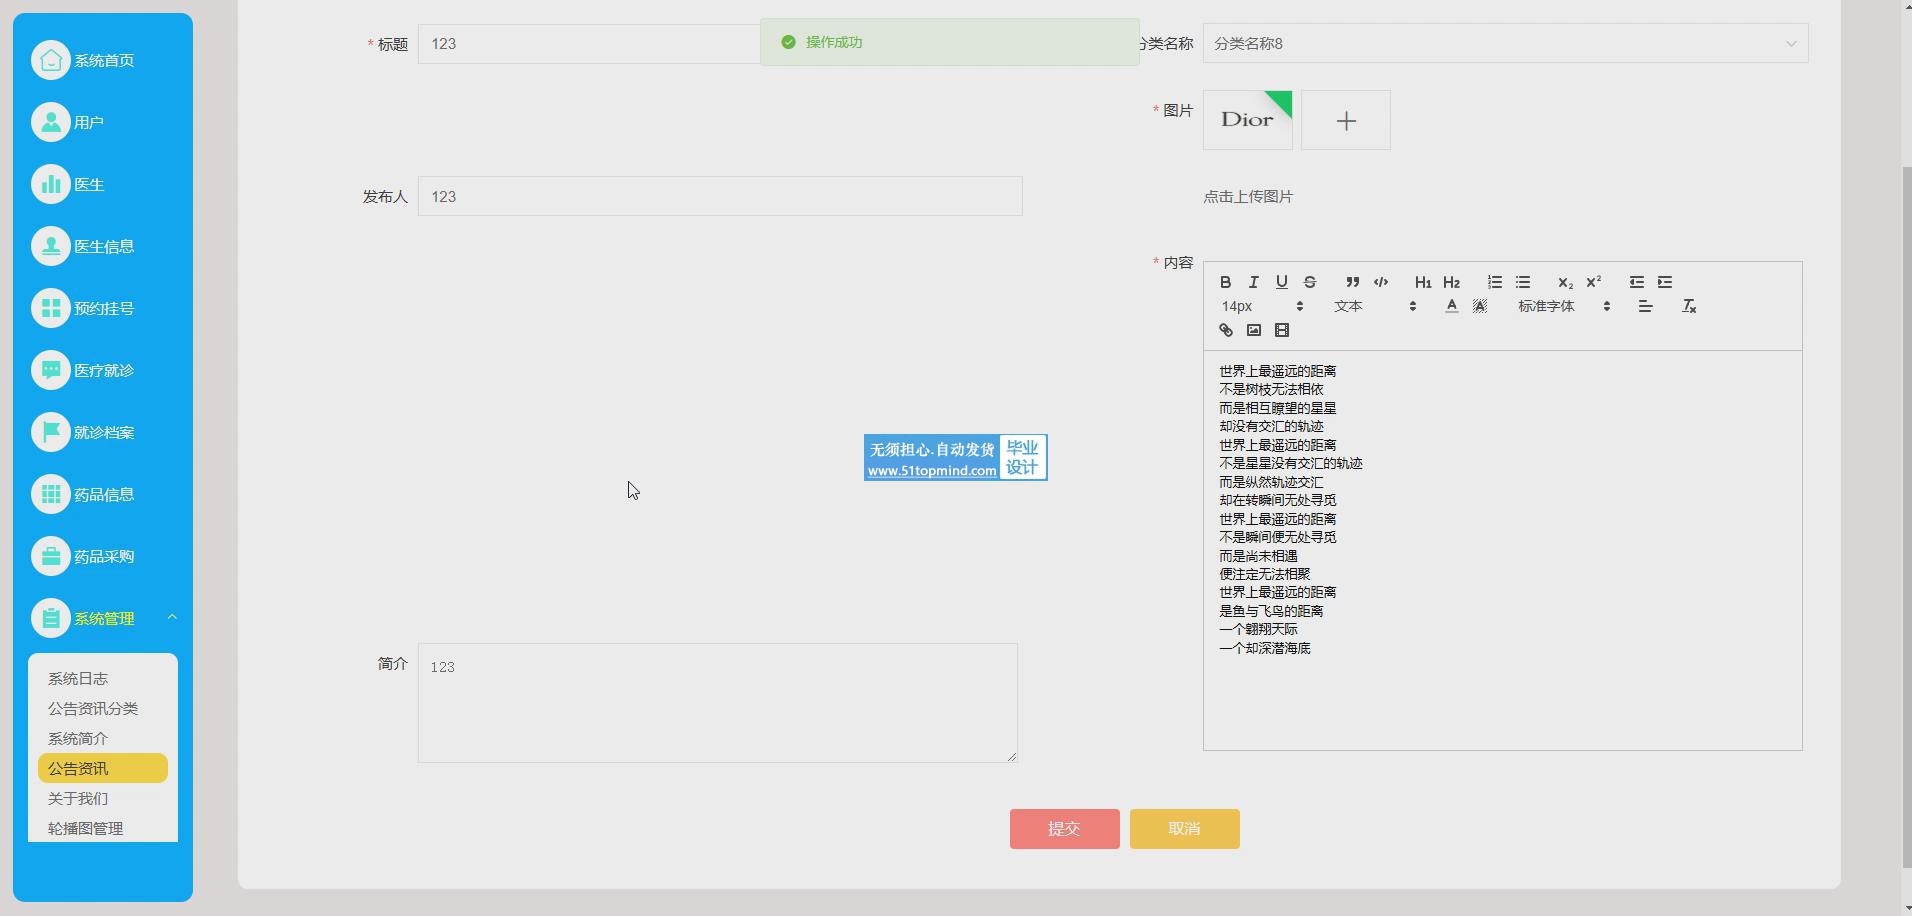Toggle italic formatting in the editor
The image size is (1912, 916).
pyautogui.click(x=1253, y=282)
